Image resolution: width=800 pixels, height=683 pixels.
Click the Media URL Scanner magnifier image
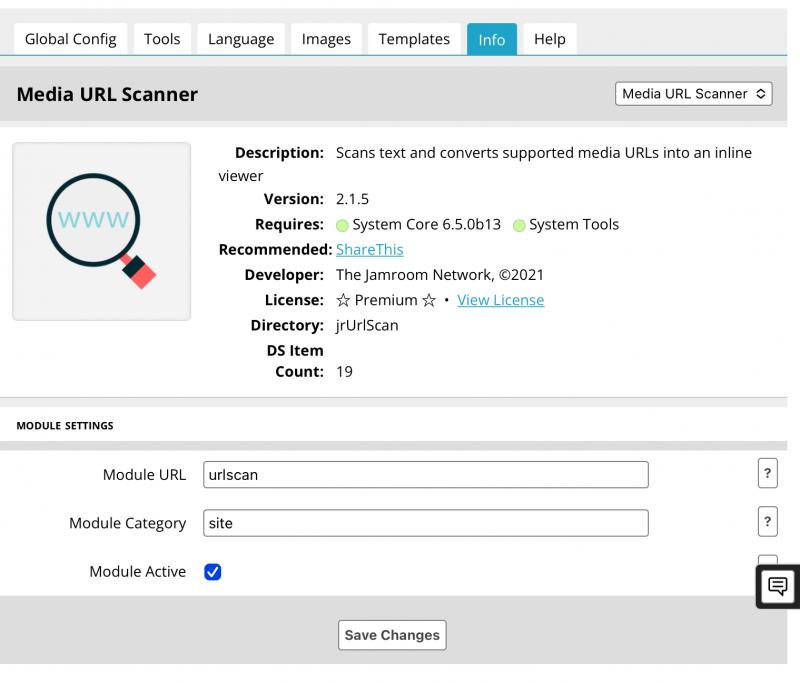tap(101, 231)
